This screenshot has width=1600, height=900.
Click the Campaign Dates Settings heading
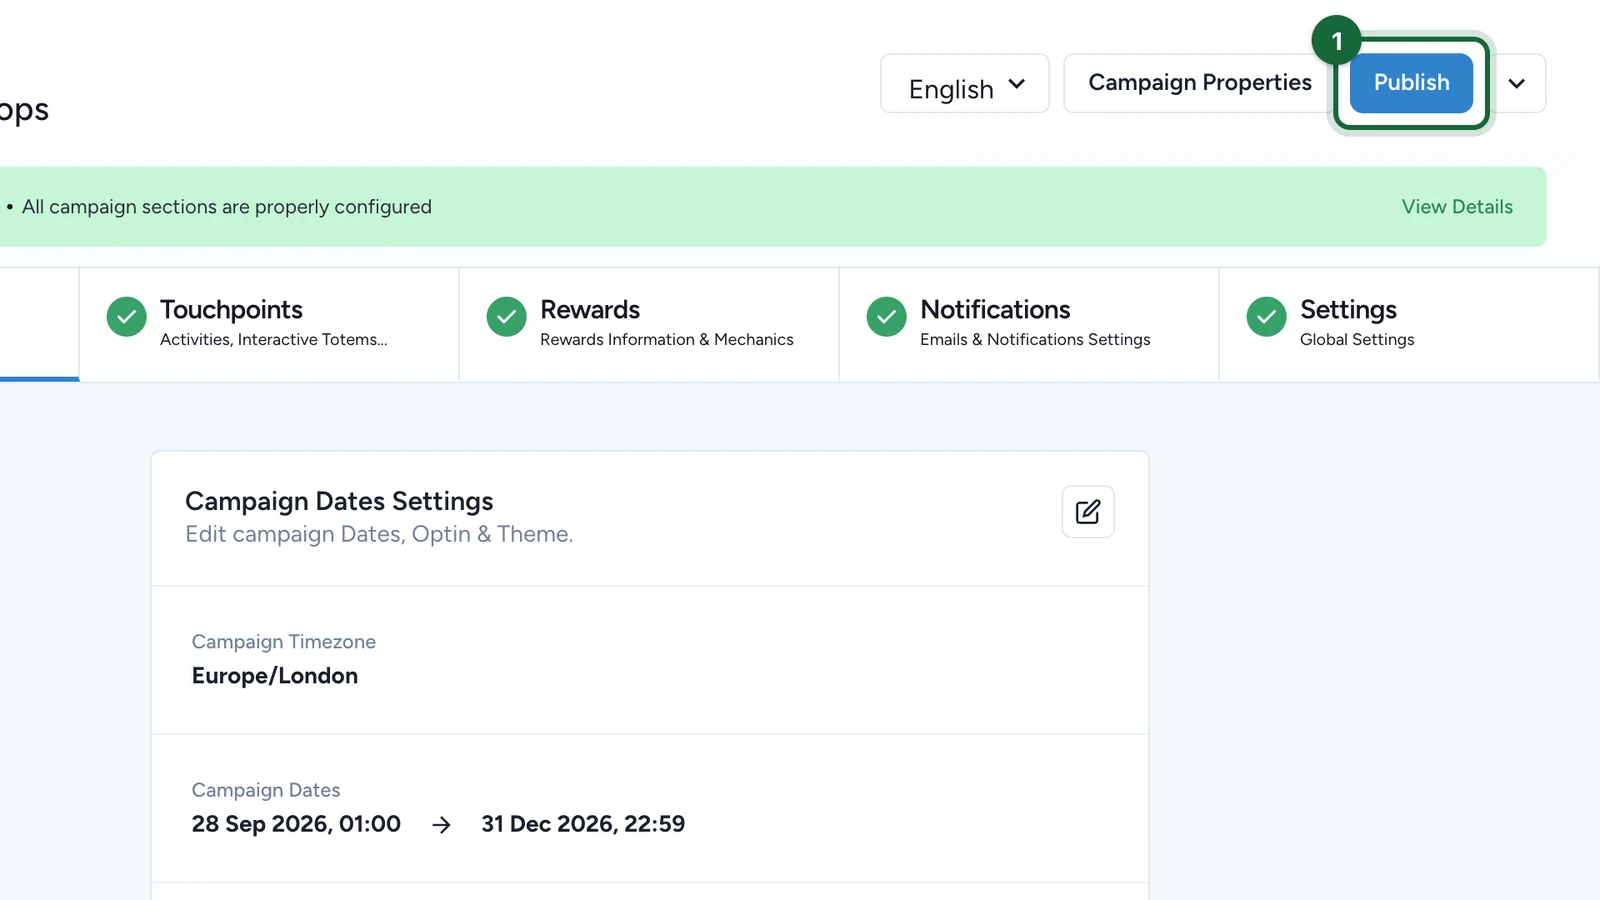[339, 501]
